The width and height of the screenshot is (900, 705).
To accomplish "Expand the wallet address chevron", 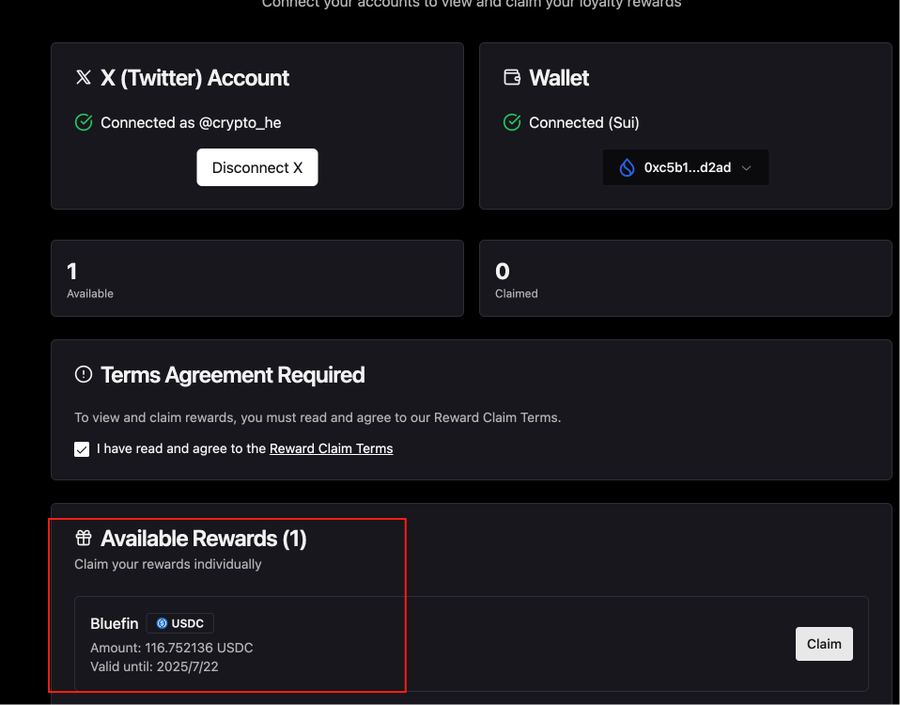I will click(746, 168).
